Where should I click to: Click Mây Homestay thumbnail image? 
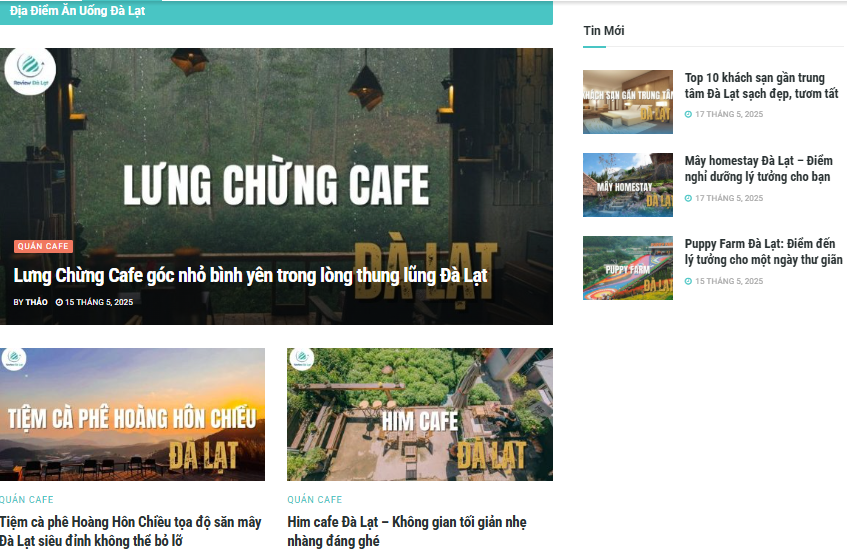(628, 185)
